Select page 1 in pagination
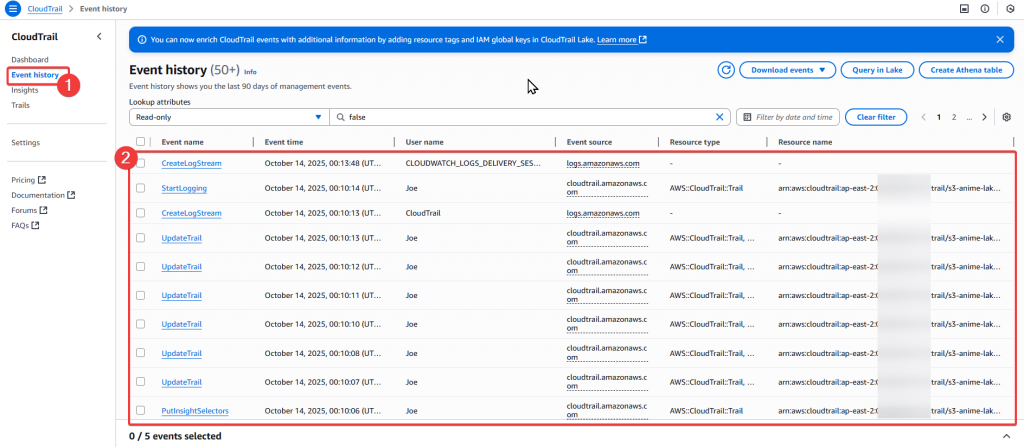 coord(939,117)
